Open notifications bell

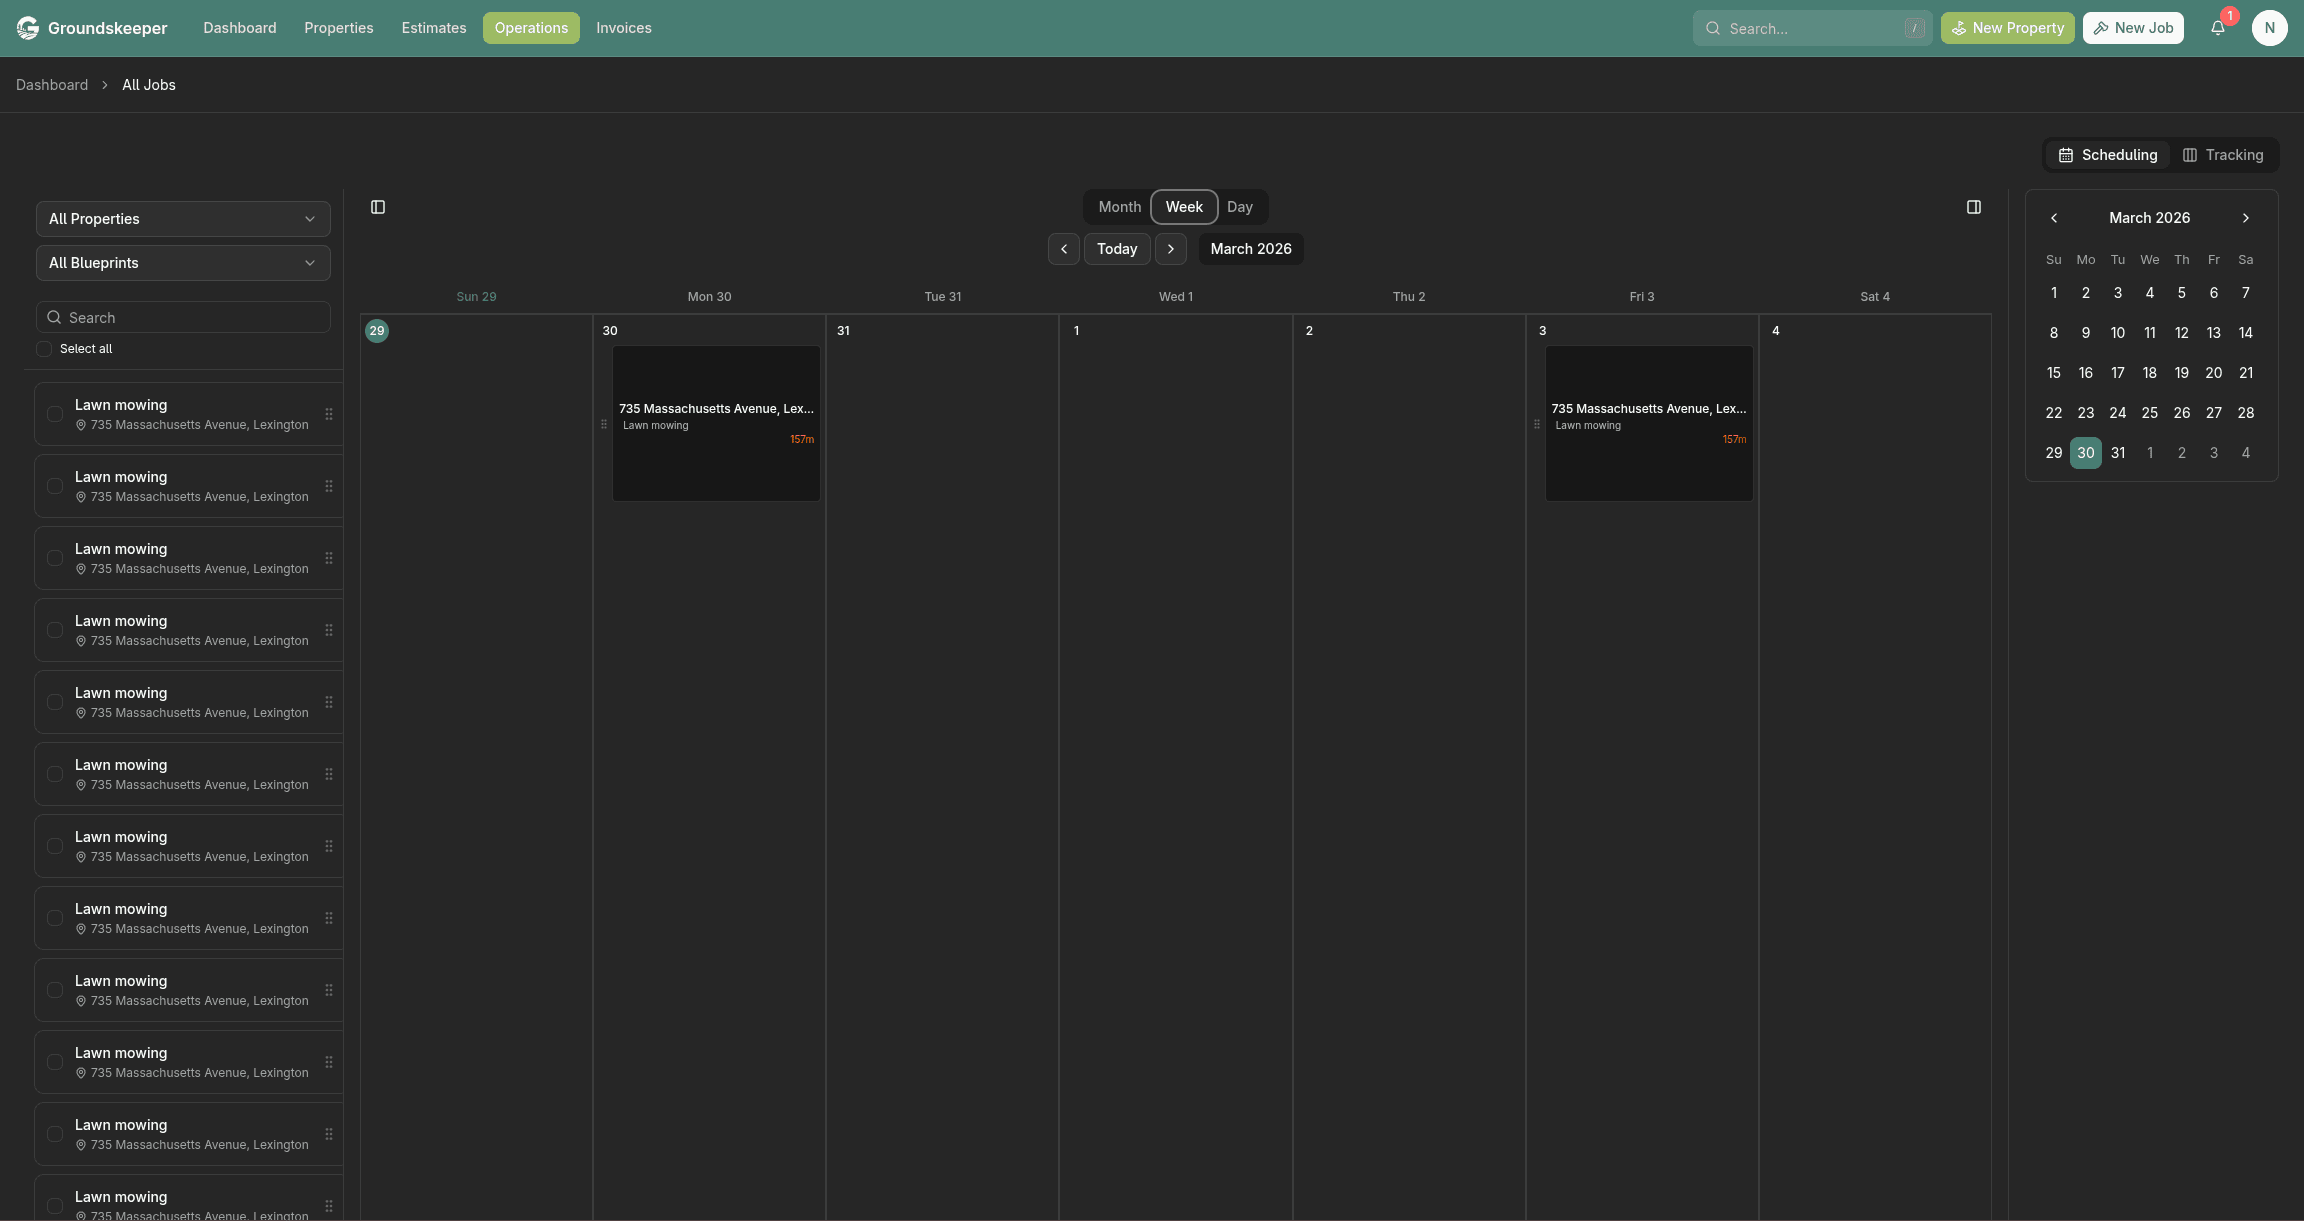(x=2217, y=27)
